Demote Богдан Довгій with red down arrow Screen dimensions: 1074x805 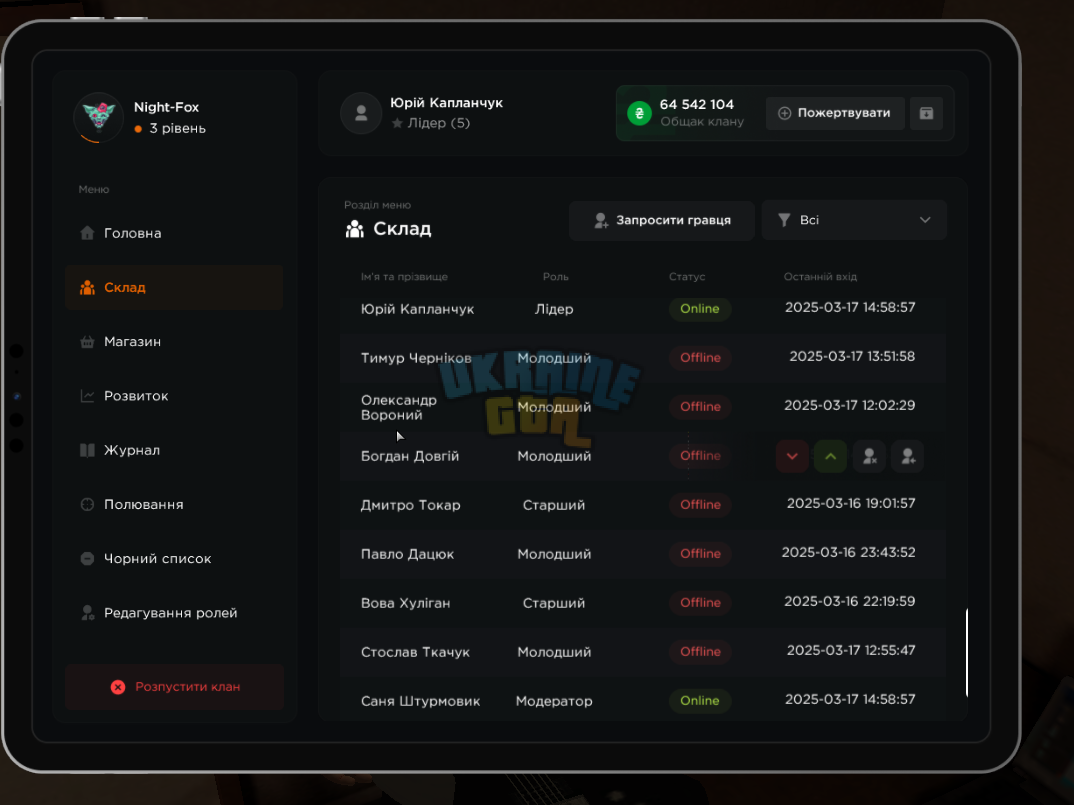(x=792, y=456)
